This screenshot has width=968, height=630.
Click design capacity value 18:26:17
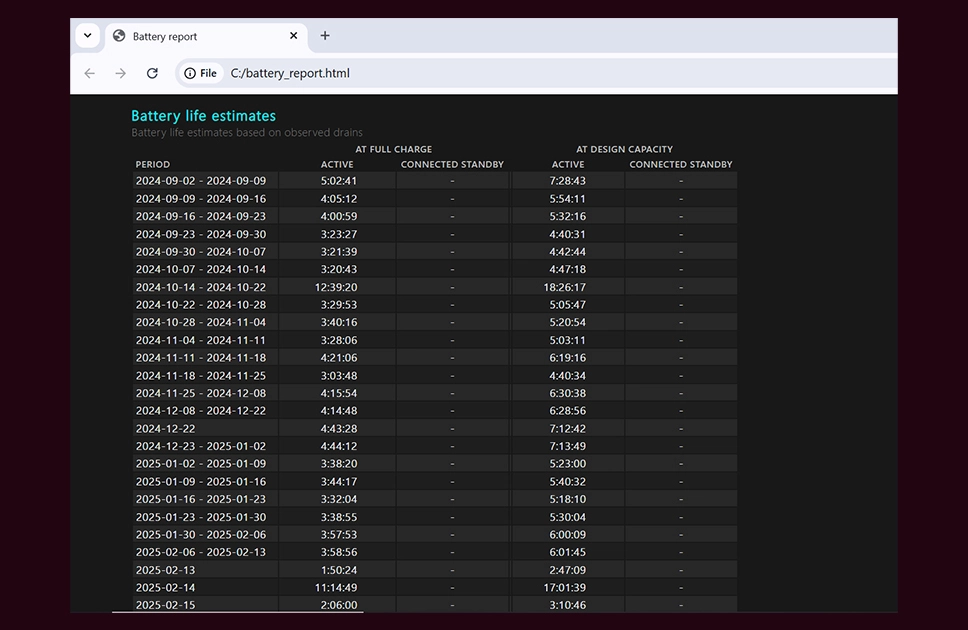tap(565, 287)
